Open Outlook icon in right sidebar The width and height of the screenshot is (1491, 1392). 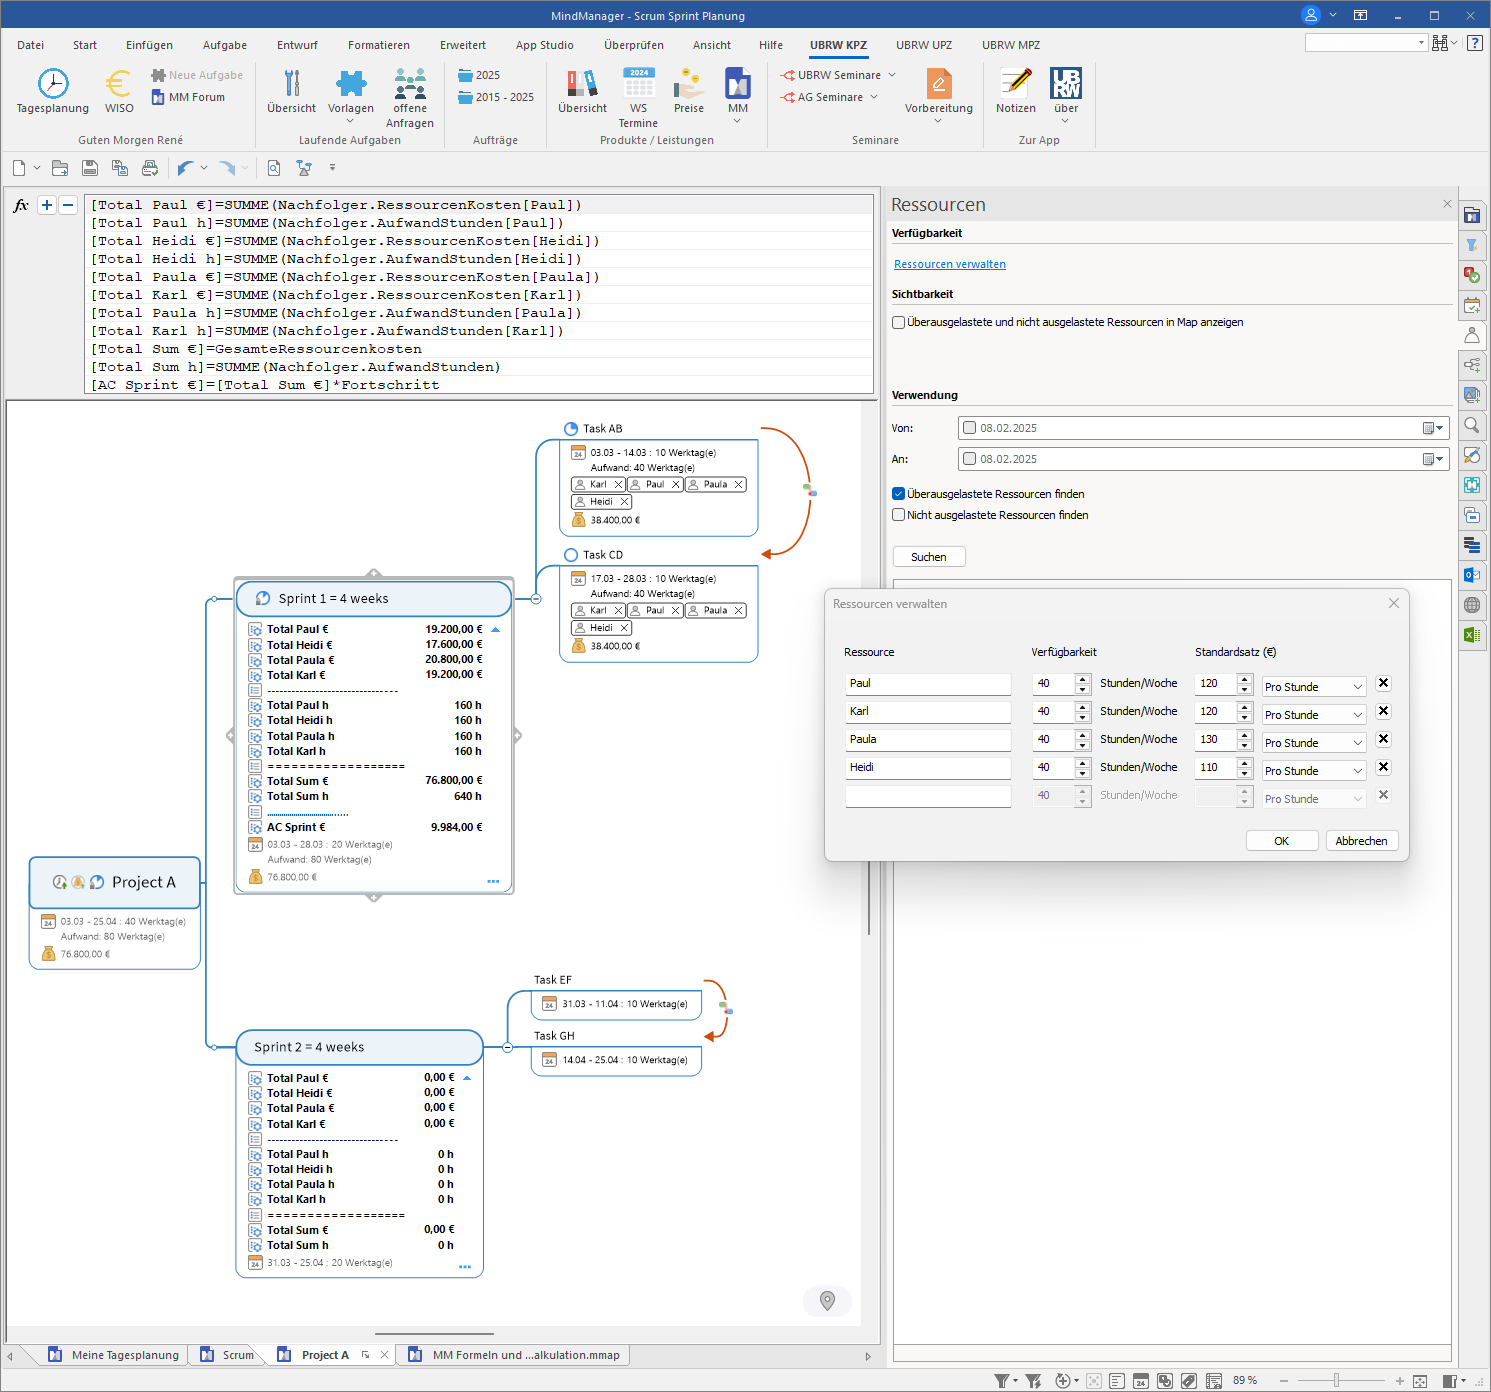click(x=1472, y=574)
